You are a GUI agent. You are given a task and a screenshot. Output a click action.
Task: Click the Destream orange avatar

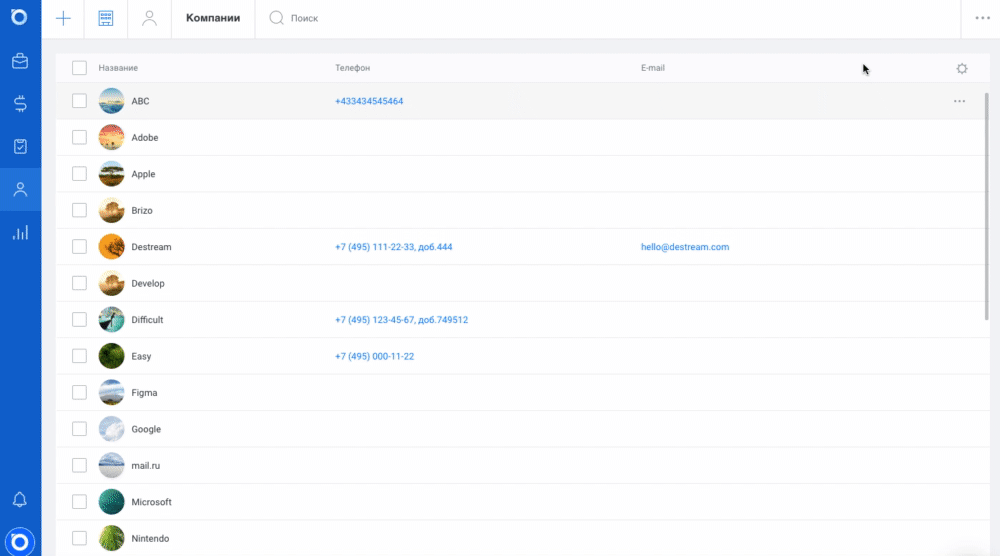pyautogui.click(x=112, y=247)
